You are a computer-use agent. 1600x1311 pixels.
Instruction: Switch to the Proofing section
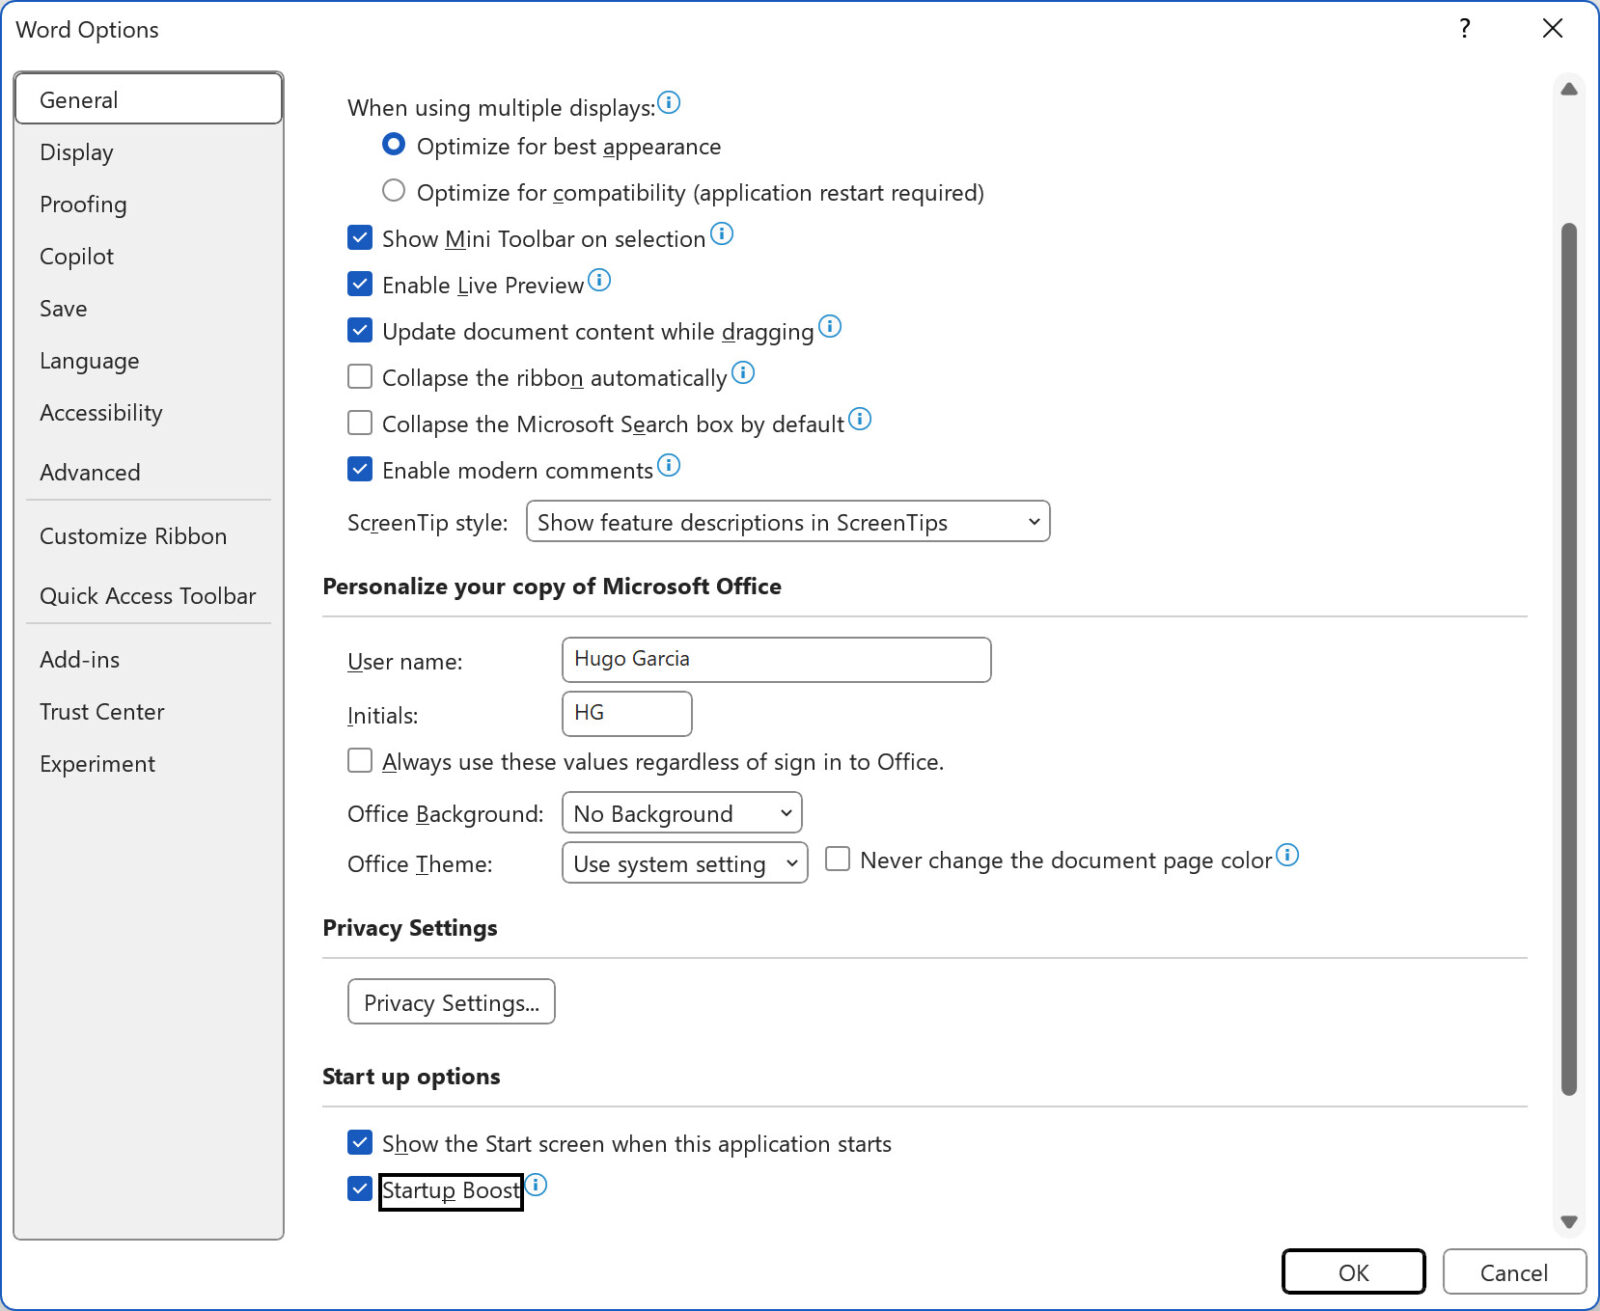click(x=83, y=204)
